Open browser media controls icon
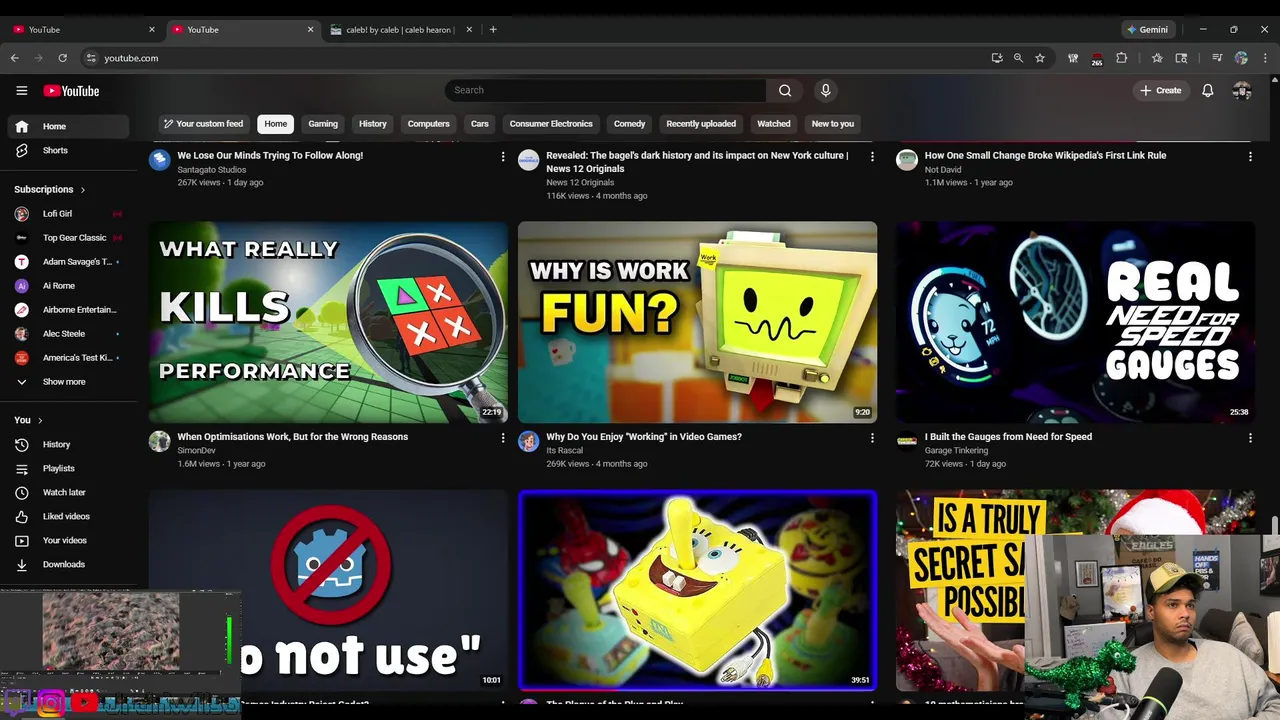The width and height of the screenshot is (1280, 720). click(x=1217, y=58)
